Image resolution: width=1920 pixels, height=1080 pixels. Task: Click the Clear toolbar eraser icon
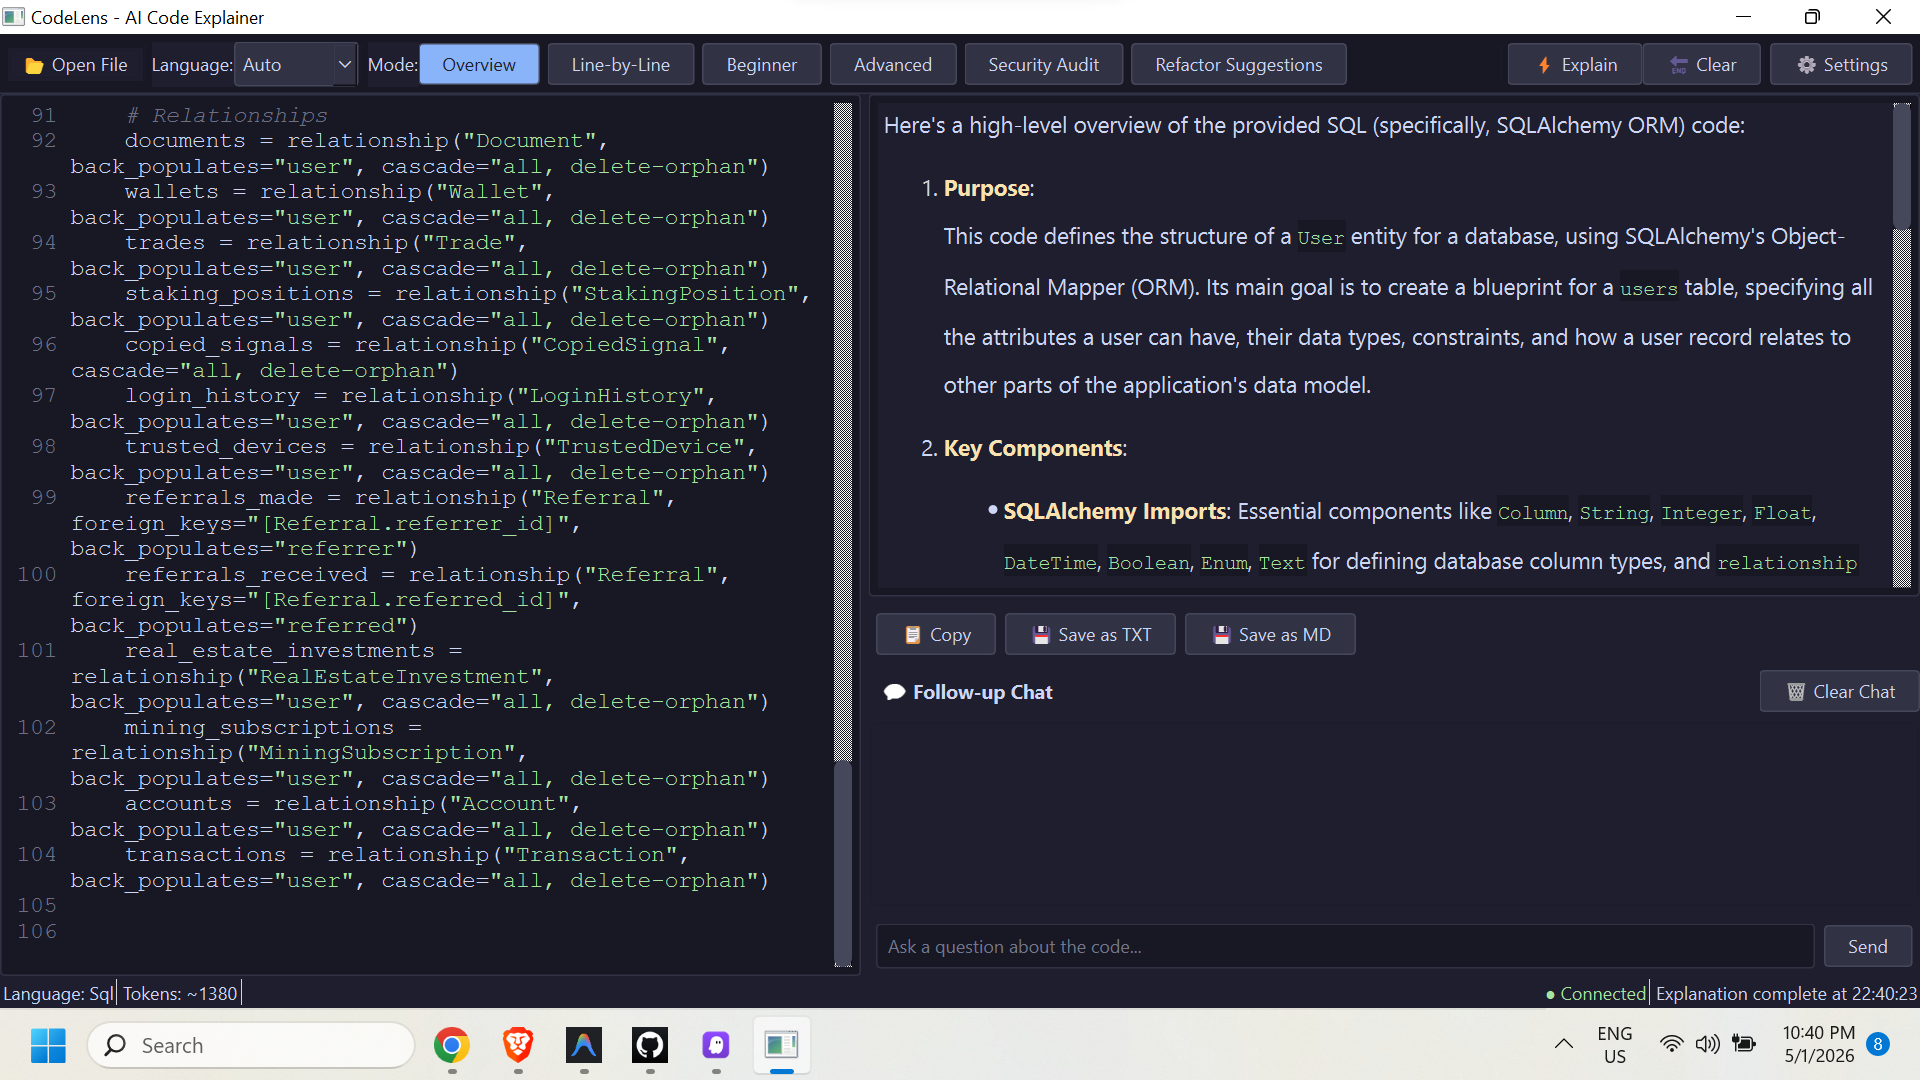1679,65
